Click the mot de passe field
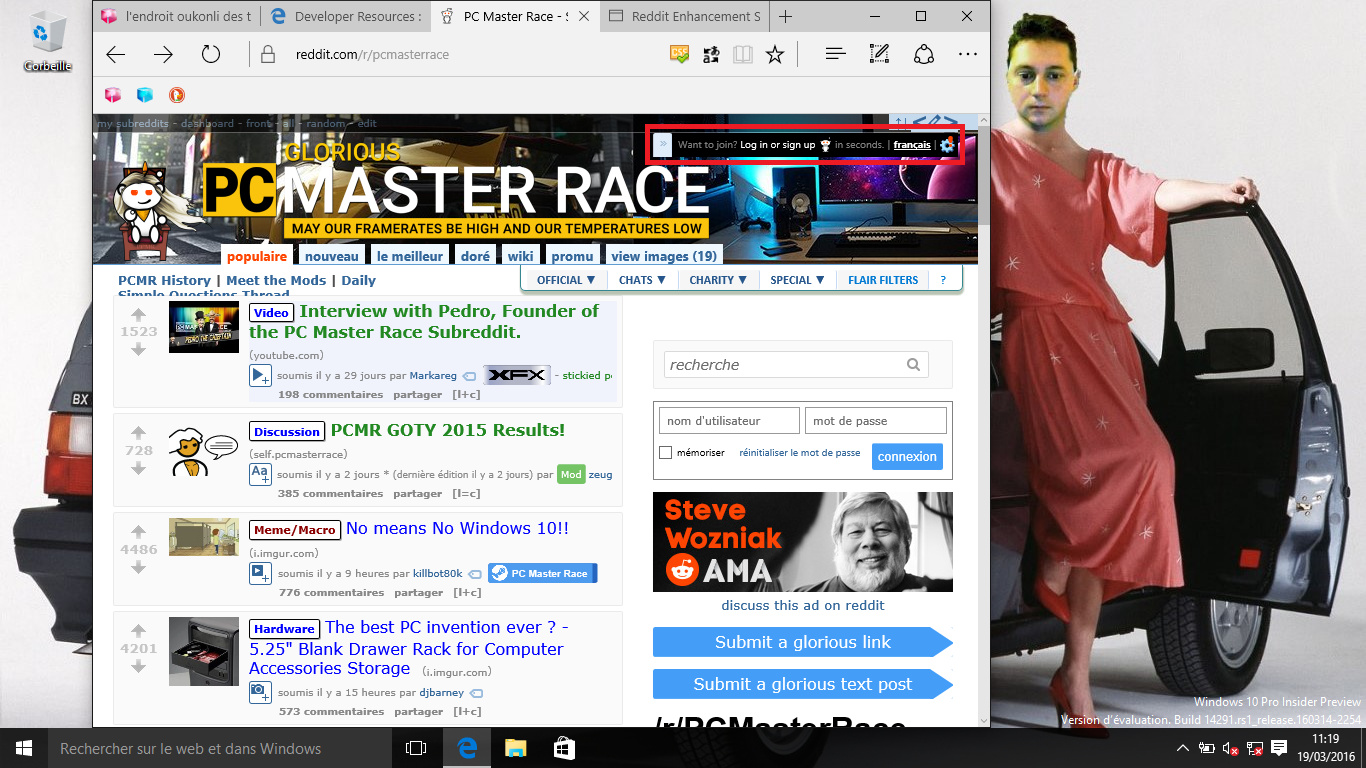This screenshot has height=768, width=1366. pos(876,421)
